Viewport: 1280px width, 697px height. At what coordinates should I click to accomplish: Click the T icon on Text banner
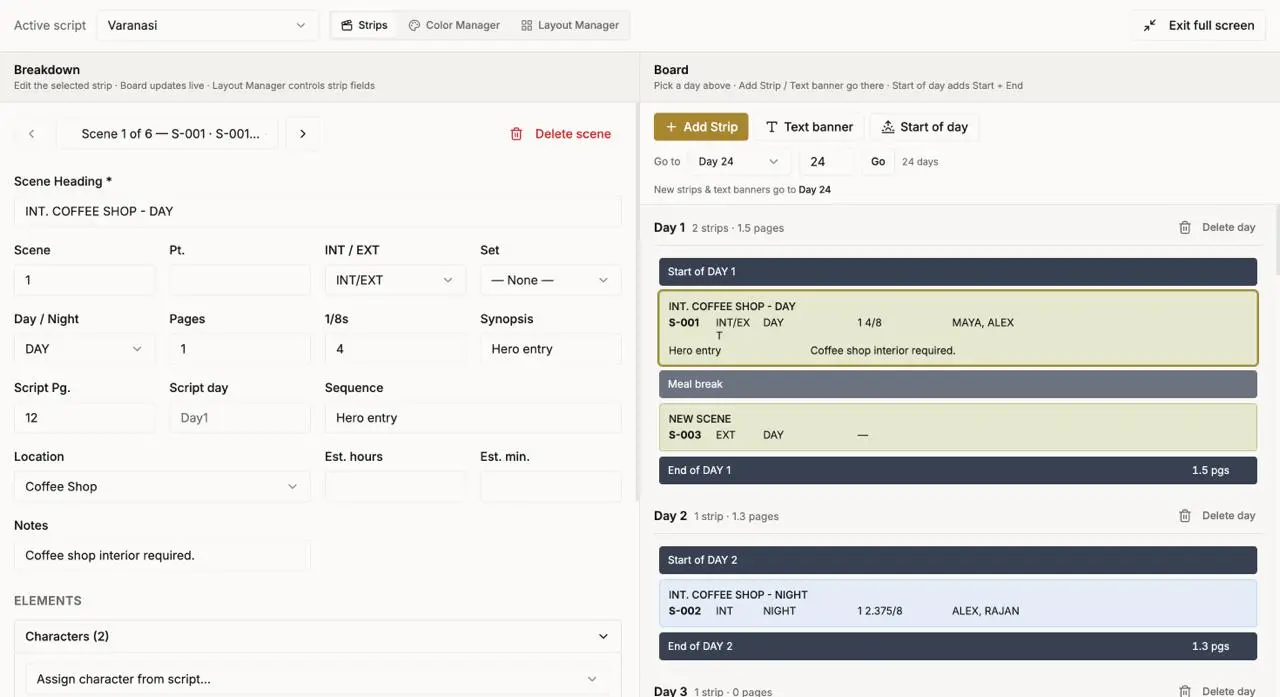tap(772, 127)
